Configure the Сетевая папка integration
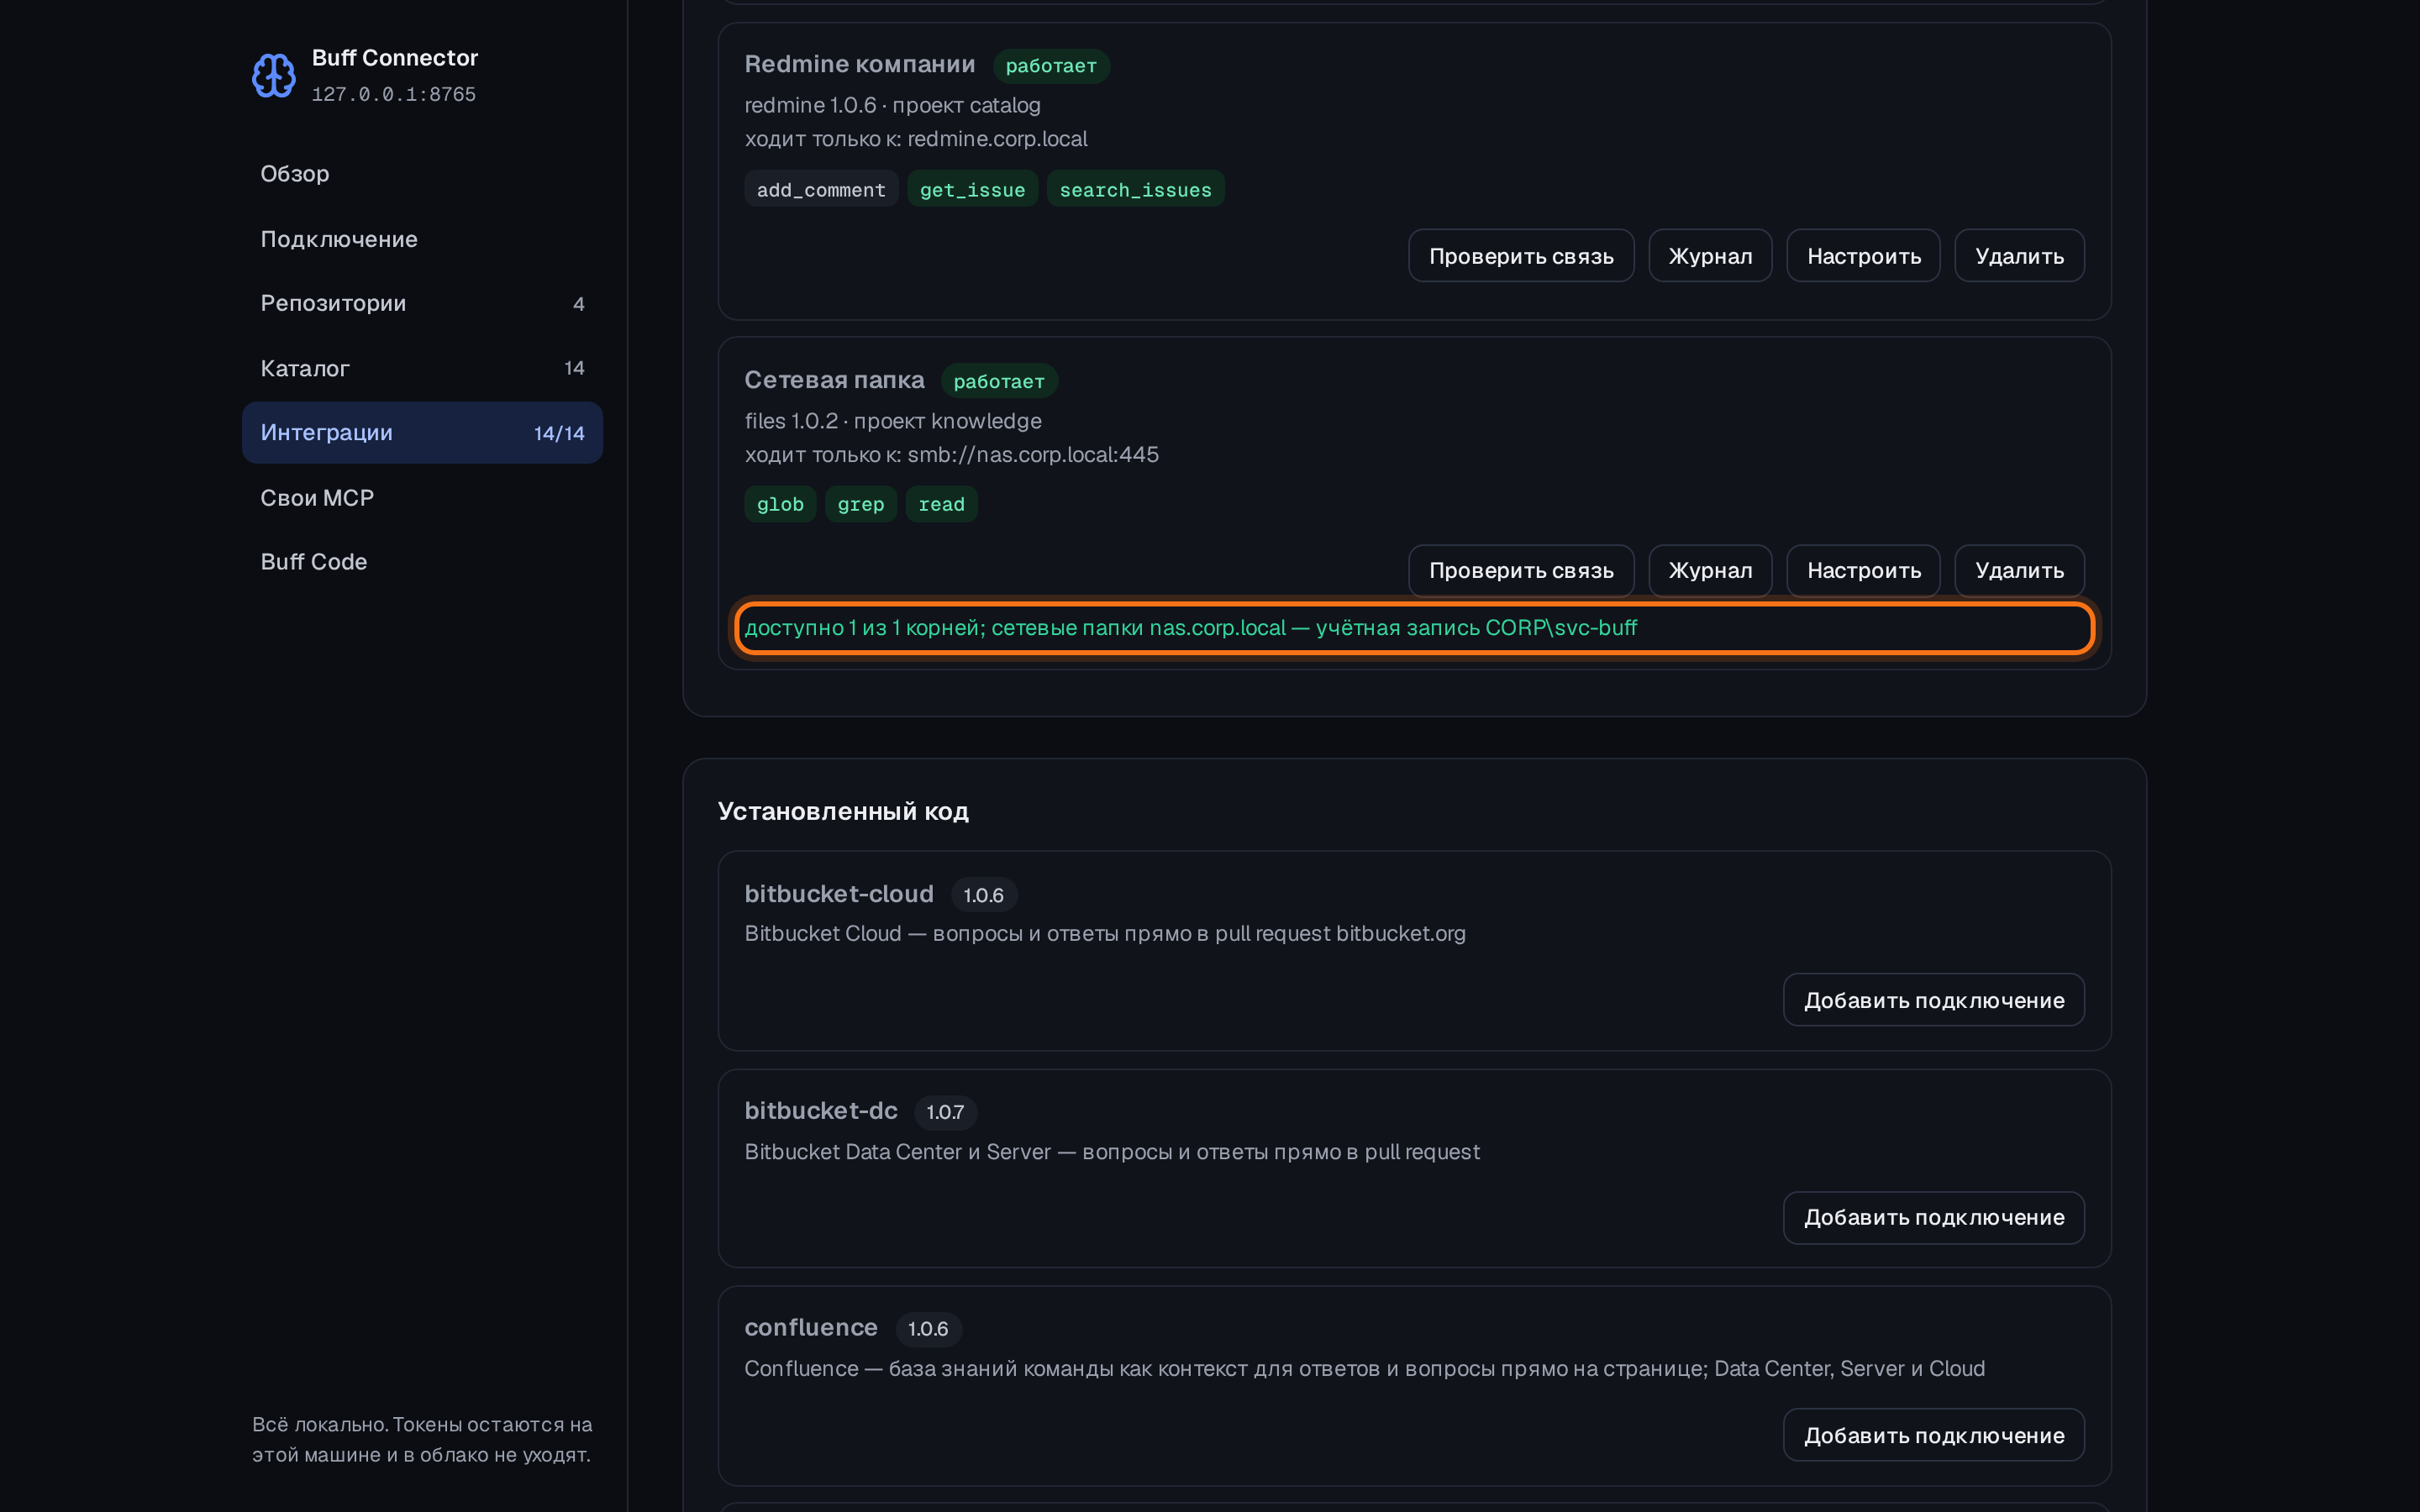Image resolution: width=2420 pixels, height=1512 pixels. 1863,571
